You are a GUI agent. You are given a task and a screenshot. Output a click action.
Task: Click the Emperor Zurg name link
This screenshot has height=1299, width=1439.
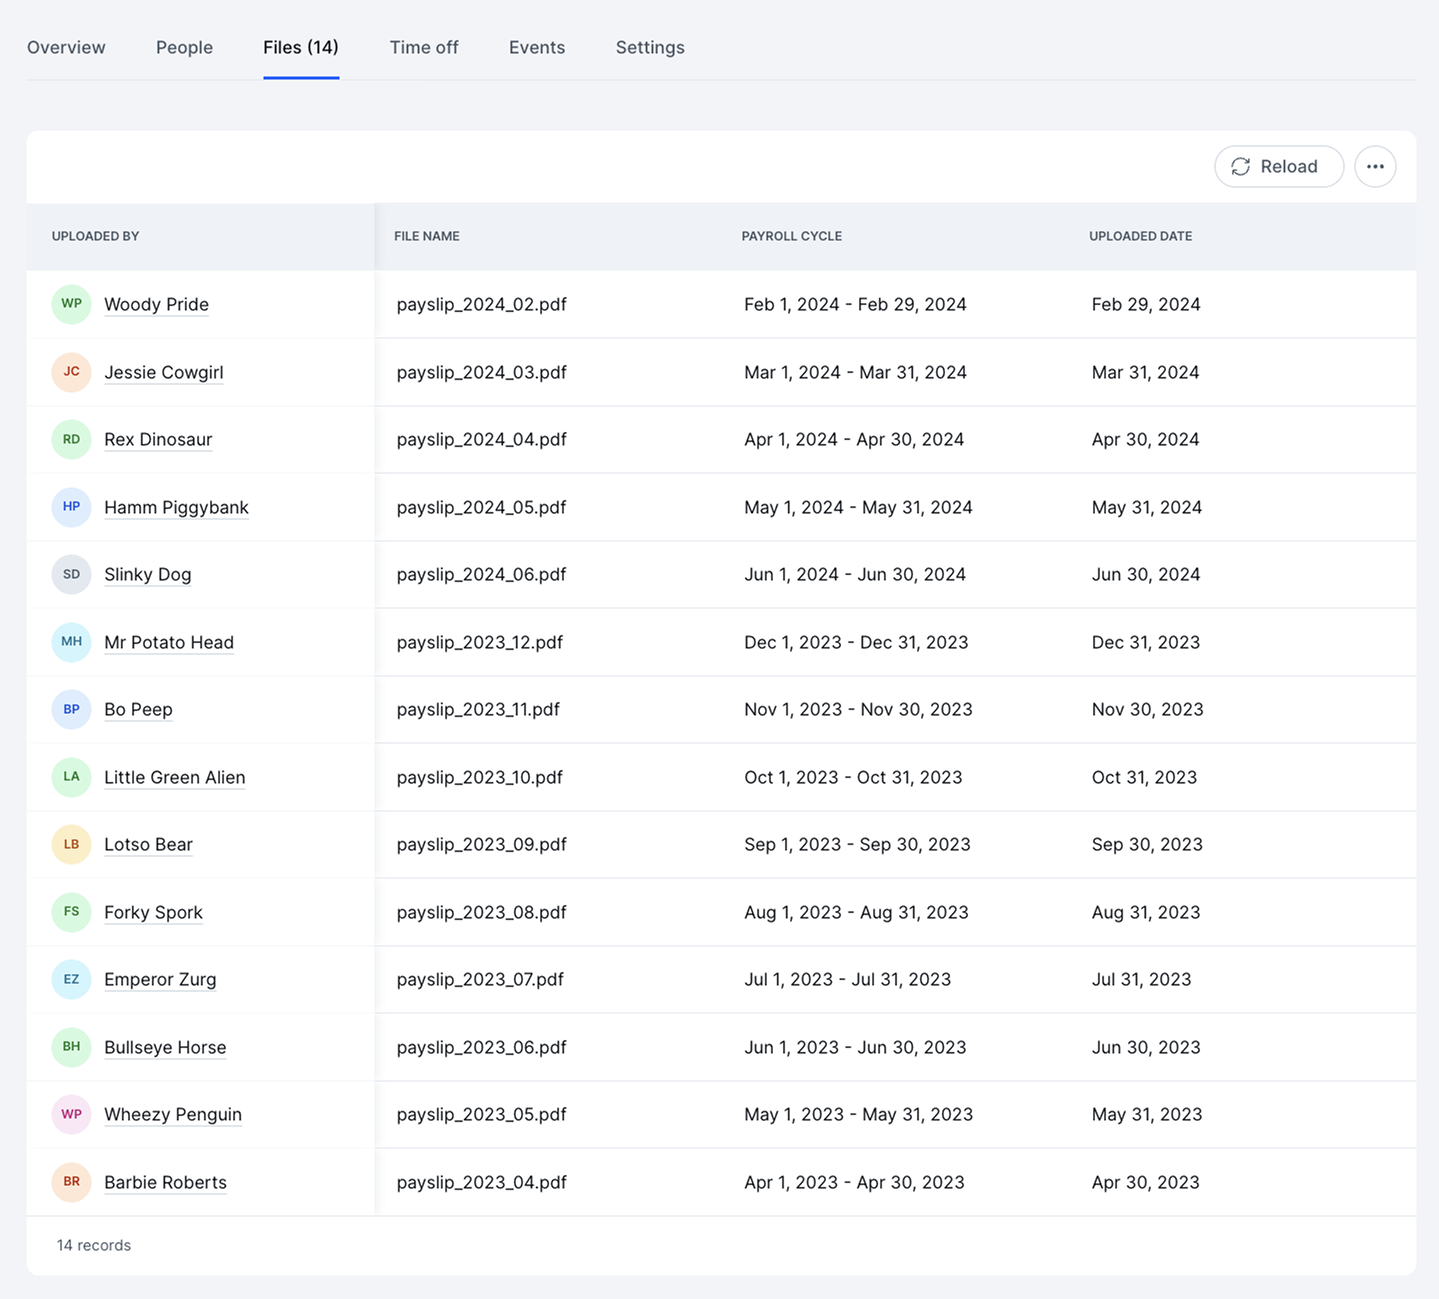160,979
